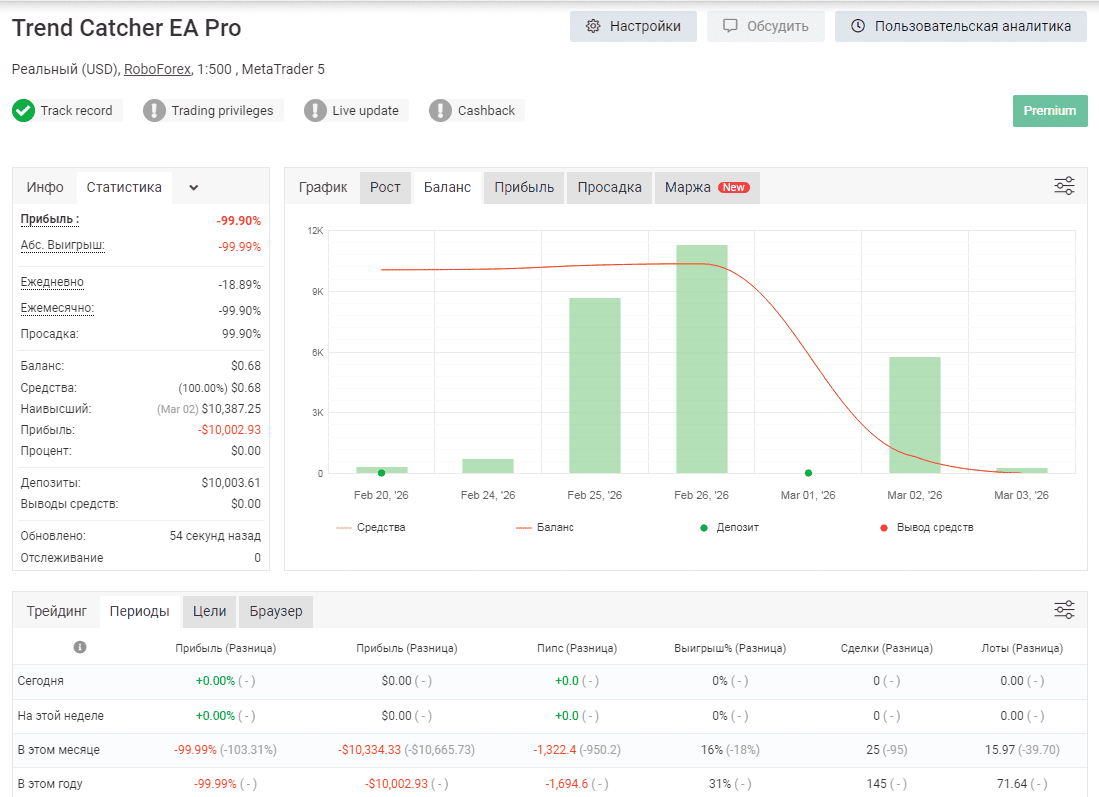Click the Ежемесячно: statistic label
Screen dimensions: 1099x797
click(x=57, y=308)
